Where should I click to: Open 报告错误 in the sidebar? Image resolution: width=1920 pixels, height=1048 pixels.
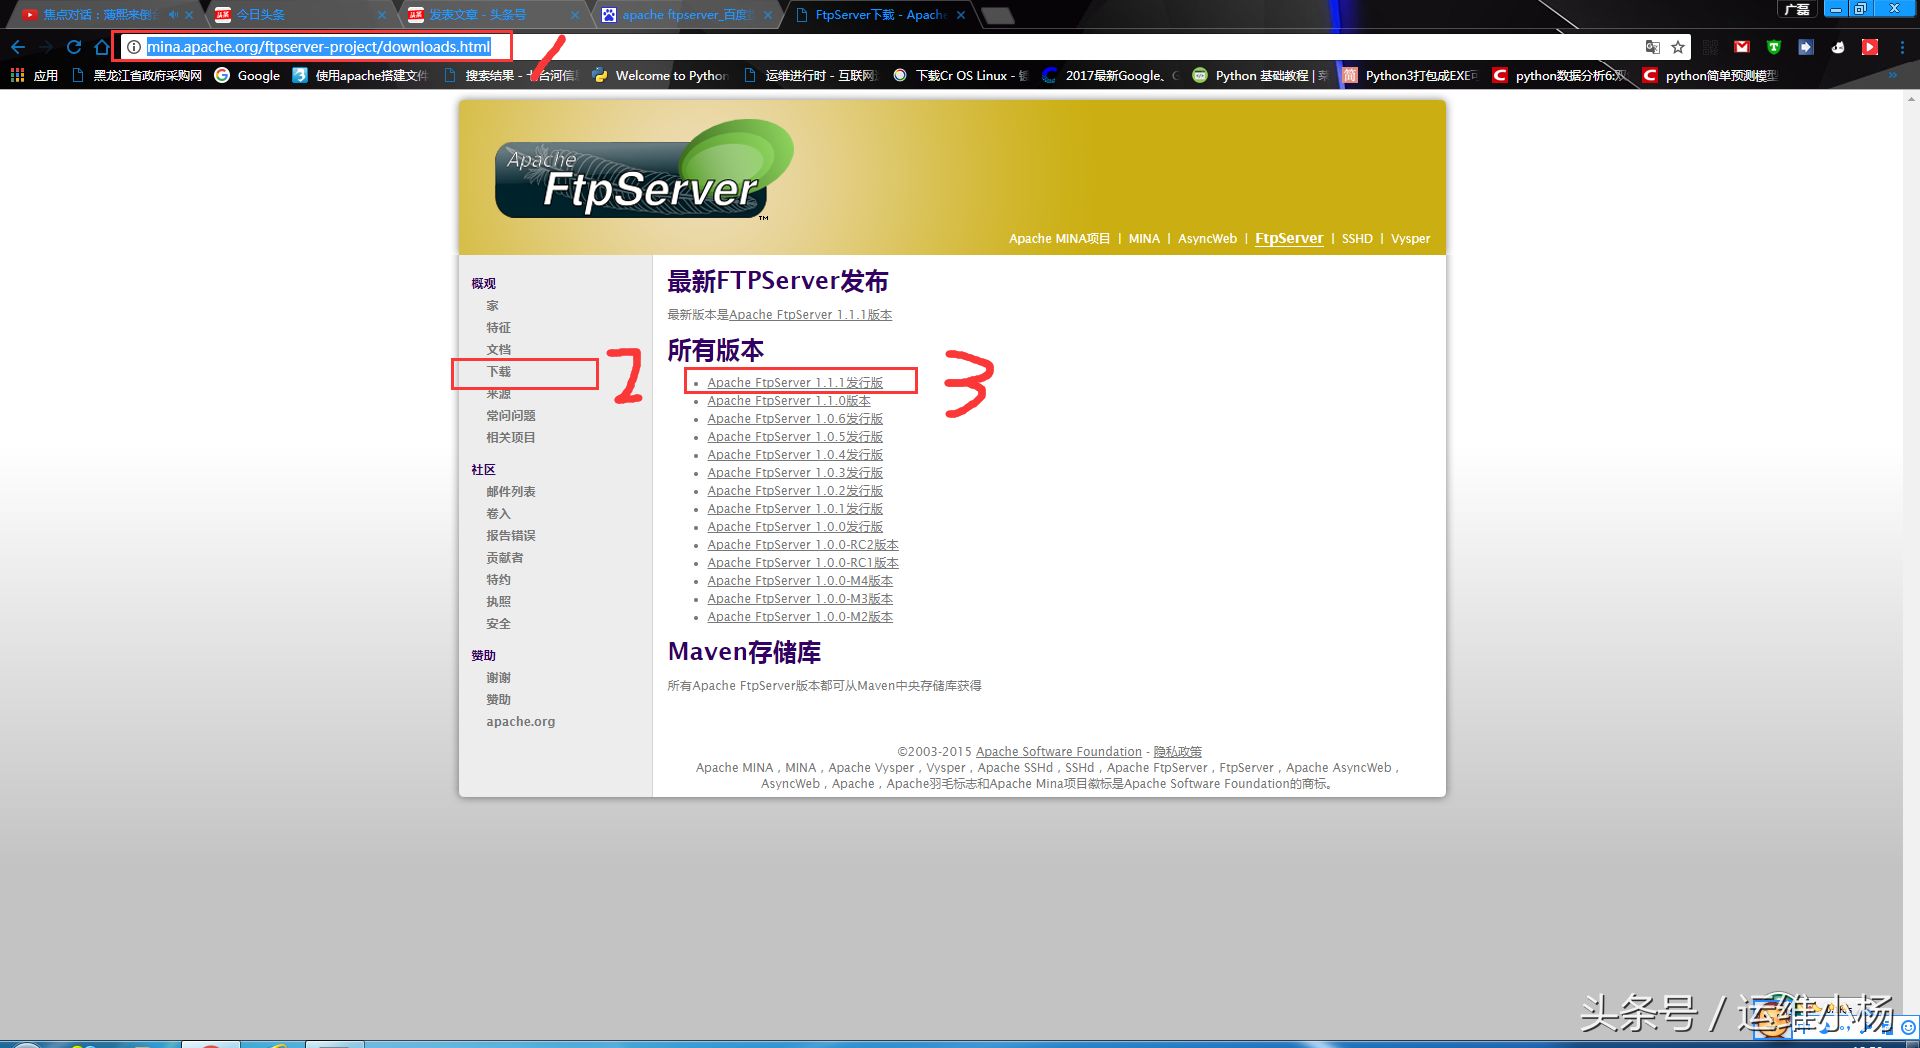511,536
